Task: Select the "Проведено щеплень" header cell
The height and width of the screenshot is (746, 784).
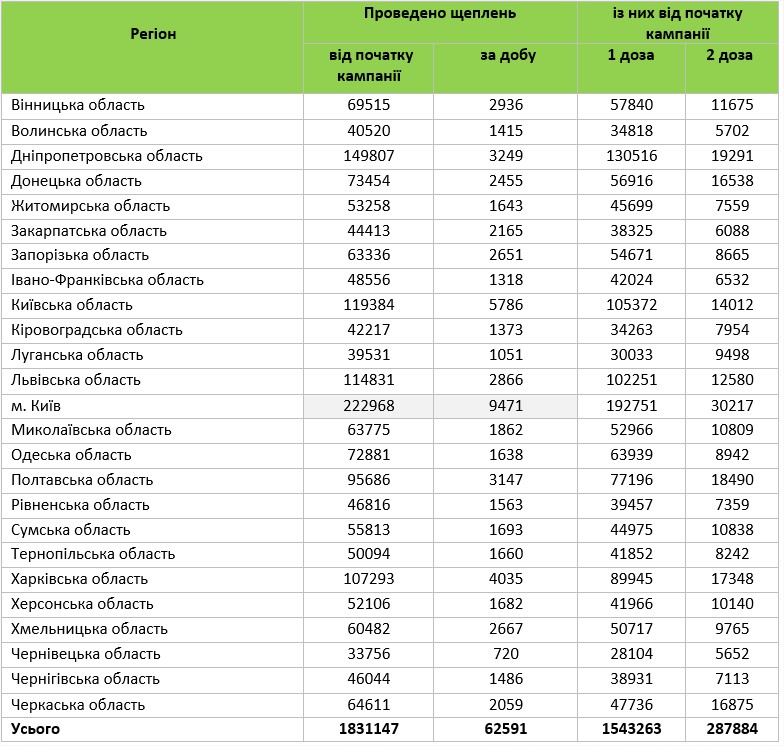Action: coord(440,14)
